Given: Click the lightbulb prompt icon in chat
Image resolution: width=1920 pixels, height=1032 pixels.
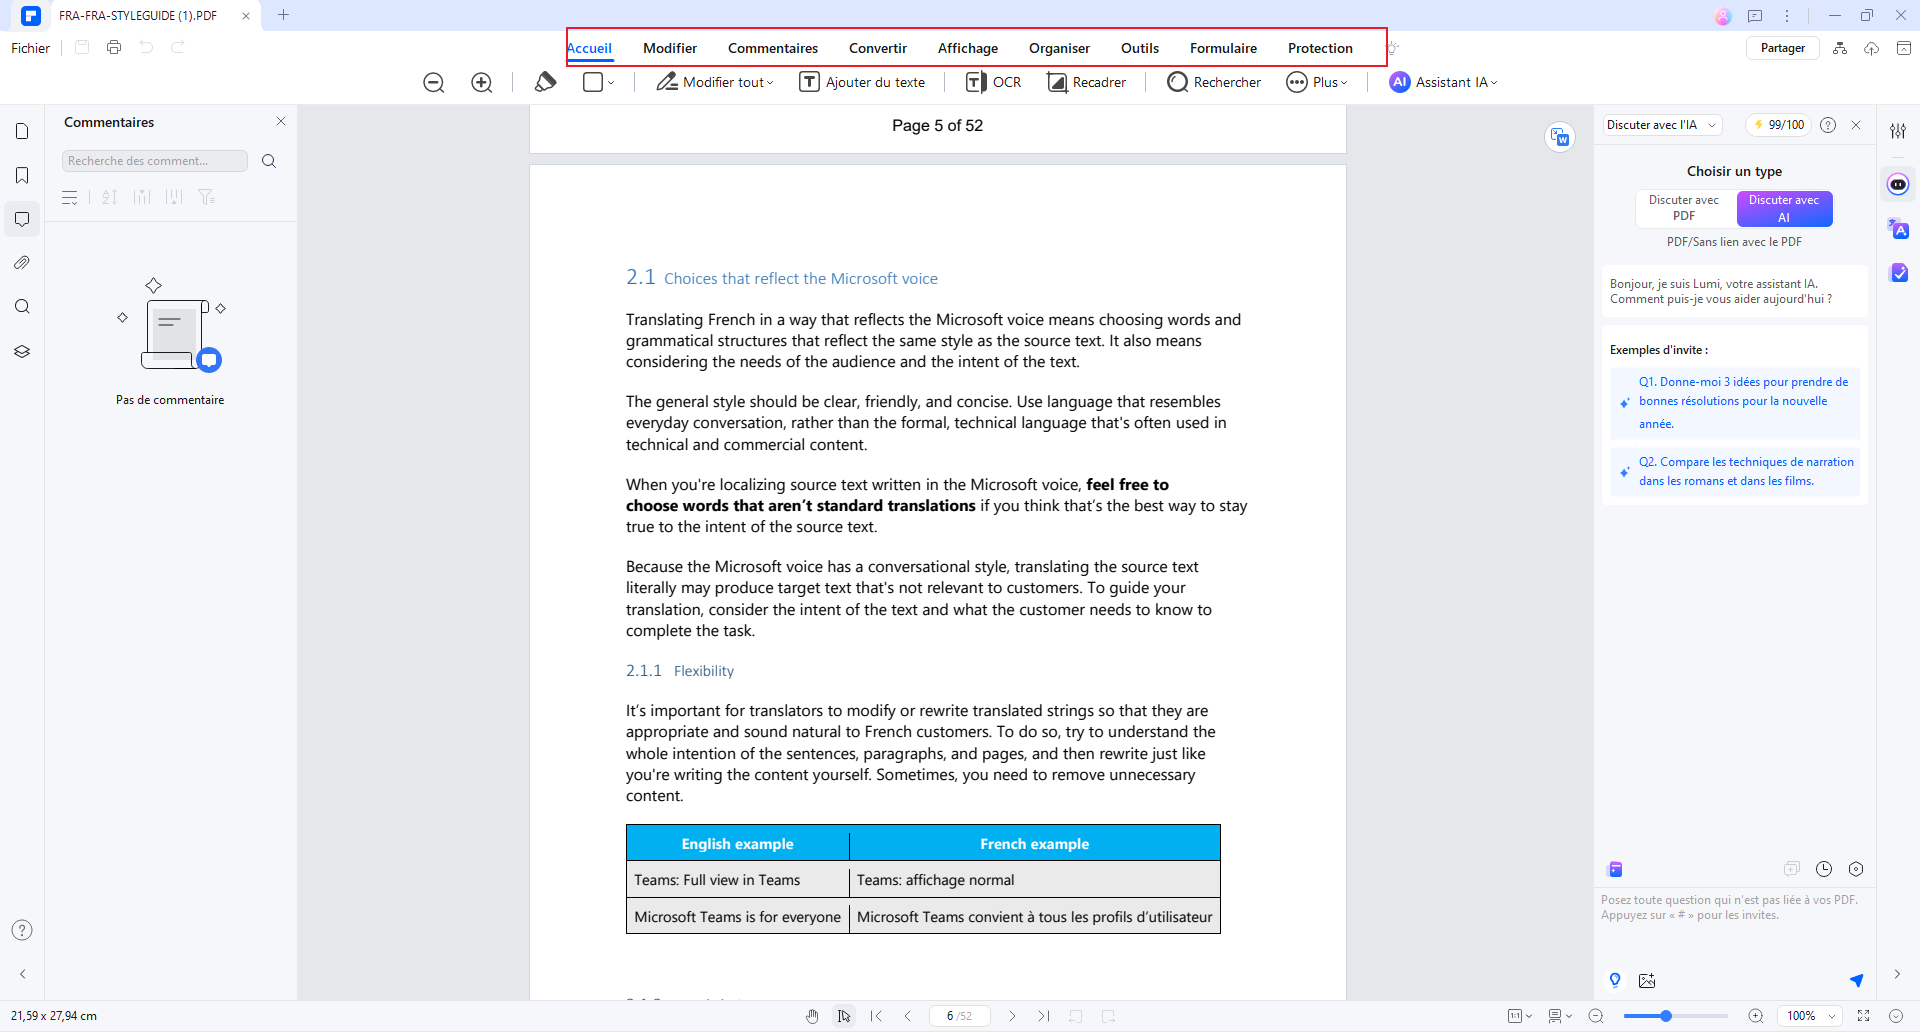Looking at the screenshot, I should (x=1615, y=980).
